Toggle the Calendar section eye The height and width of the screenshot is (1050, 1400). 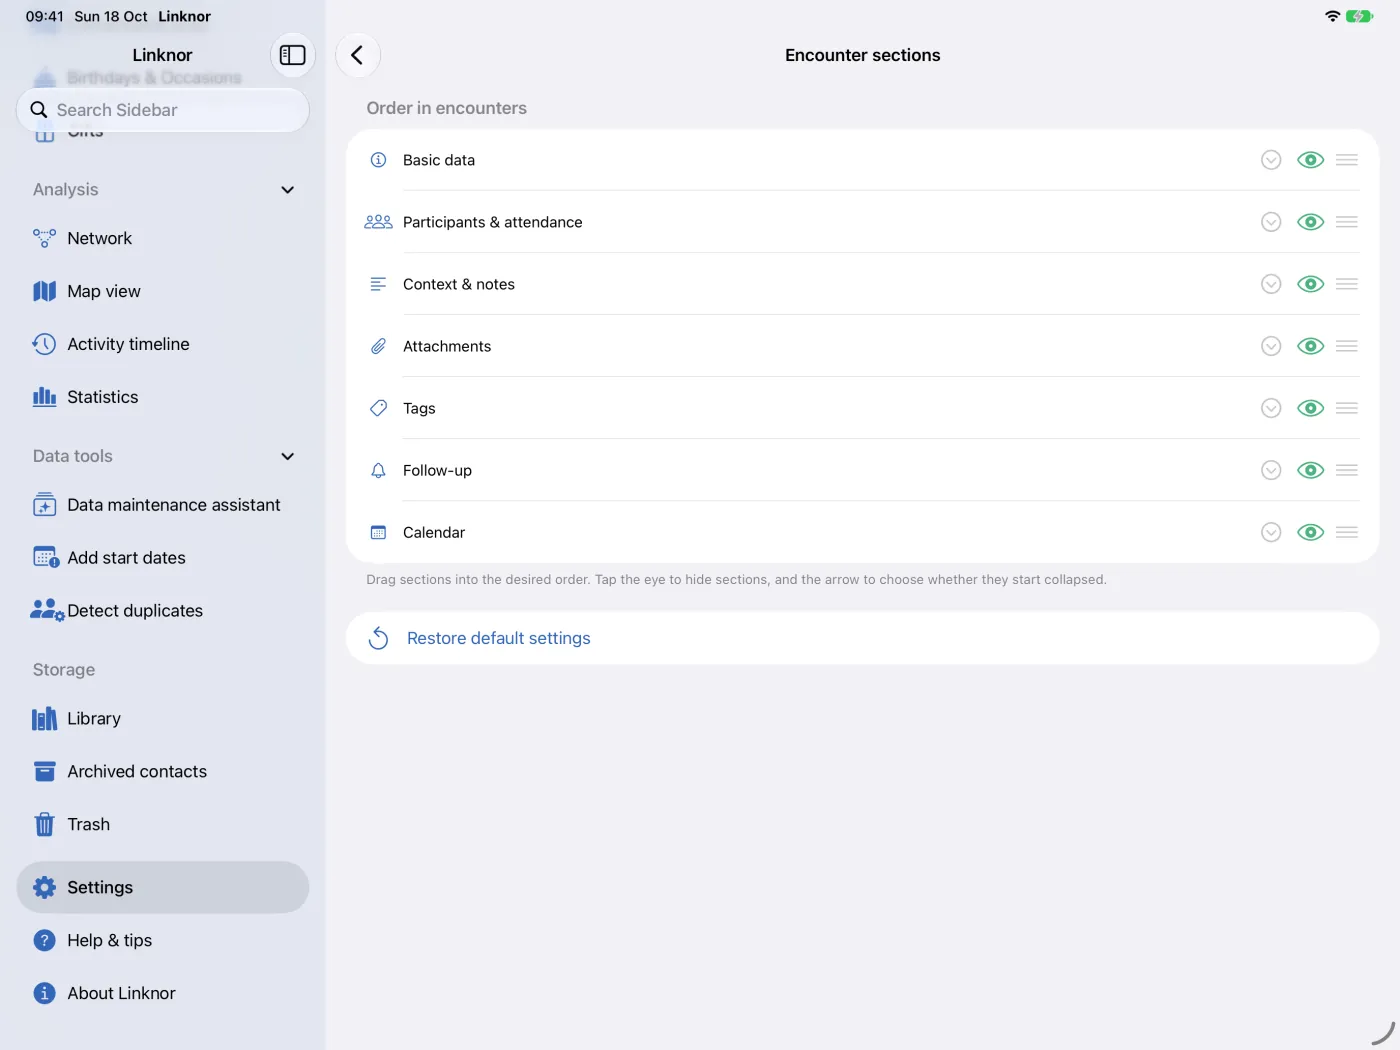pyautogui.click(x=1310, y=532)
